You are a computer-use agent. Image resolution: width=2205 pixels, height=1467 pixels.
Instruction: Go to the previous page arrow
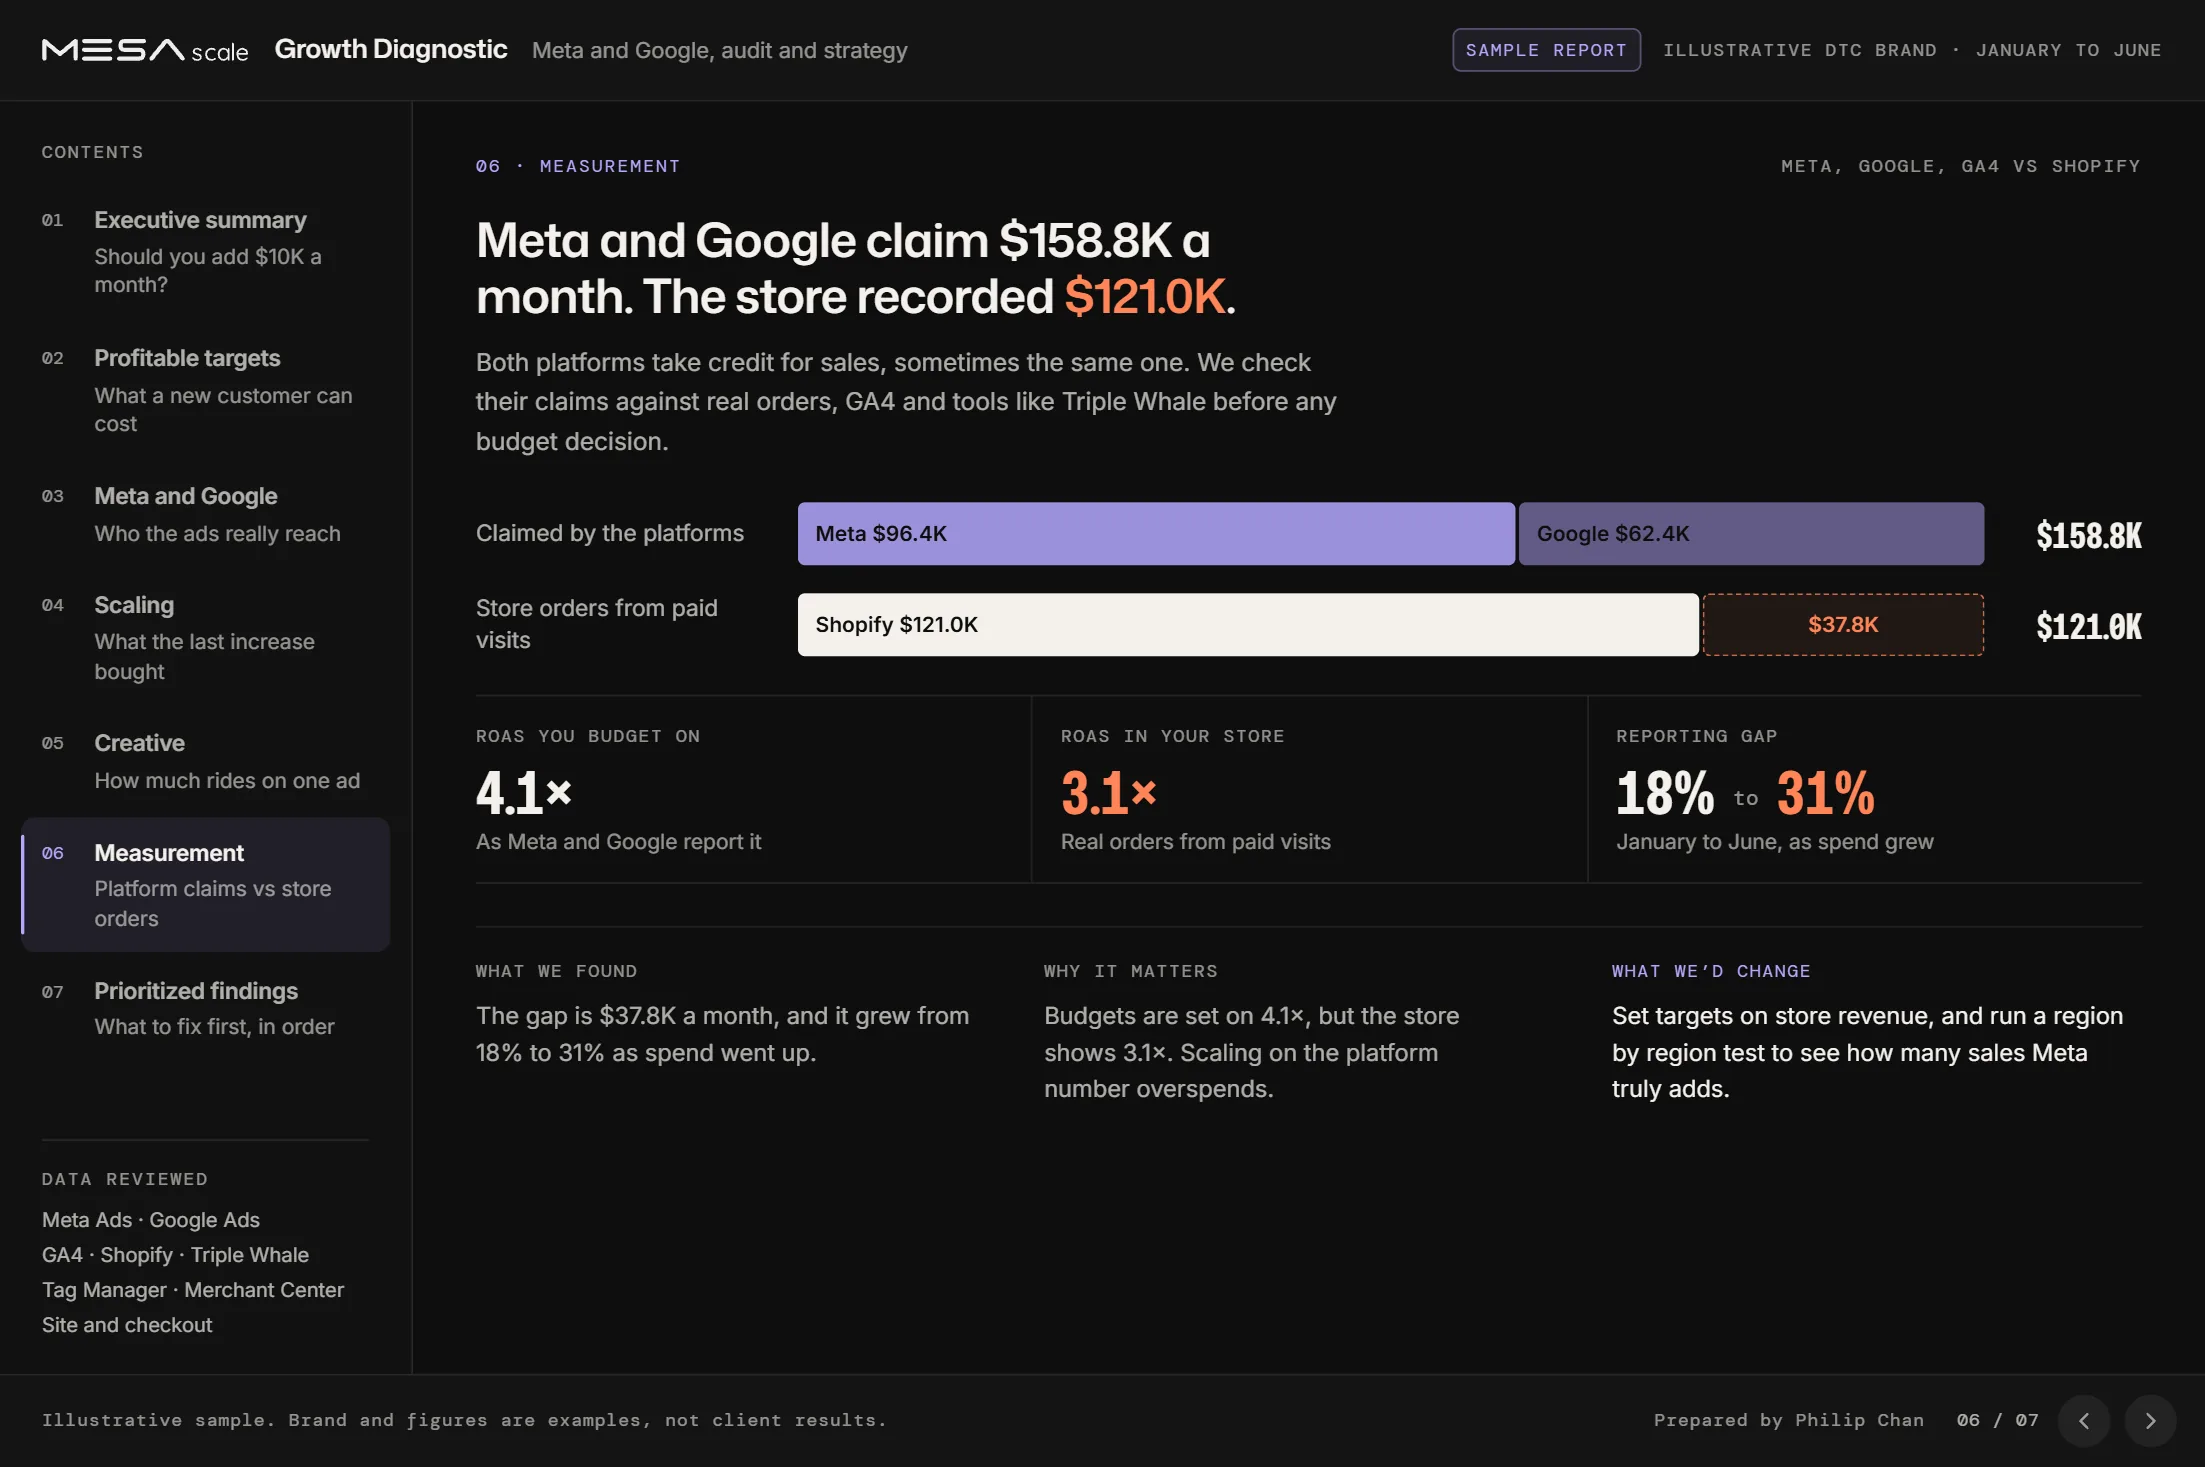click(x=2084, y=1421)
